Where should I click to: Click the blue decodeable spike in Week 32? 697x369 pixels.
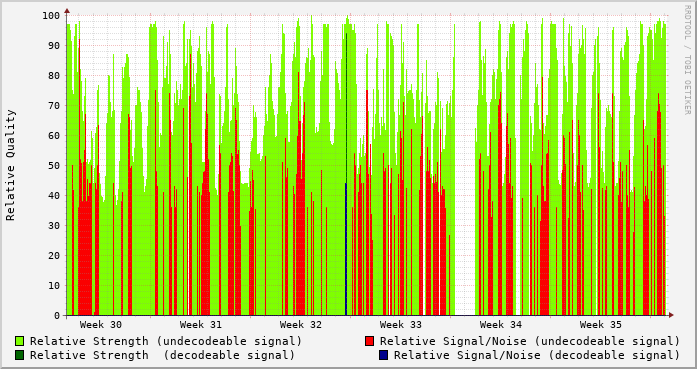coord(346,249)
